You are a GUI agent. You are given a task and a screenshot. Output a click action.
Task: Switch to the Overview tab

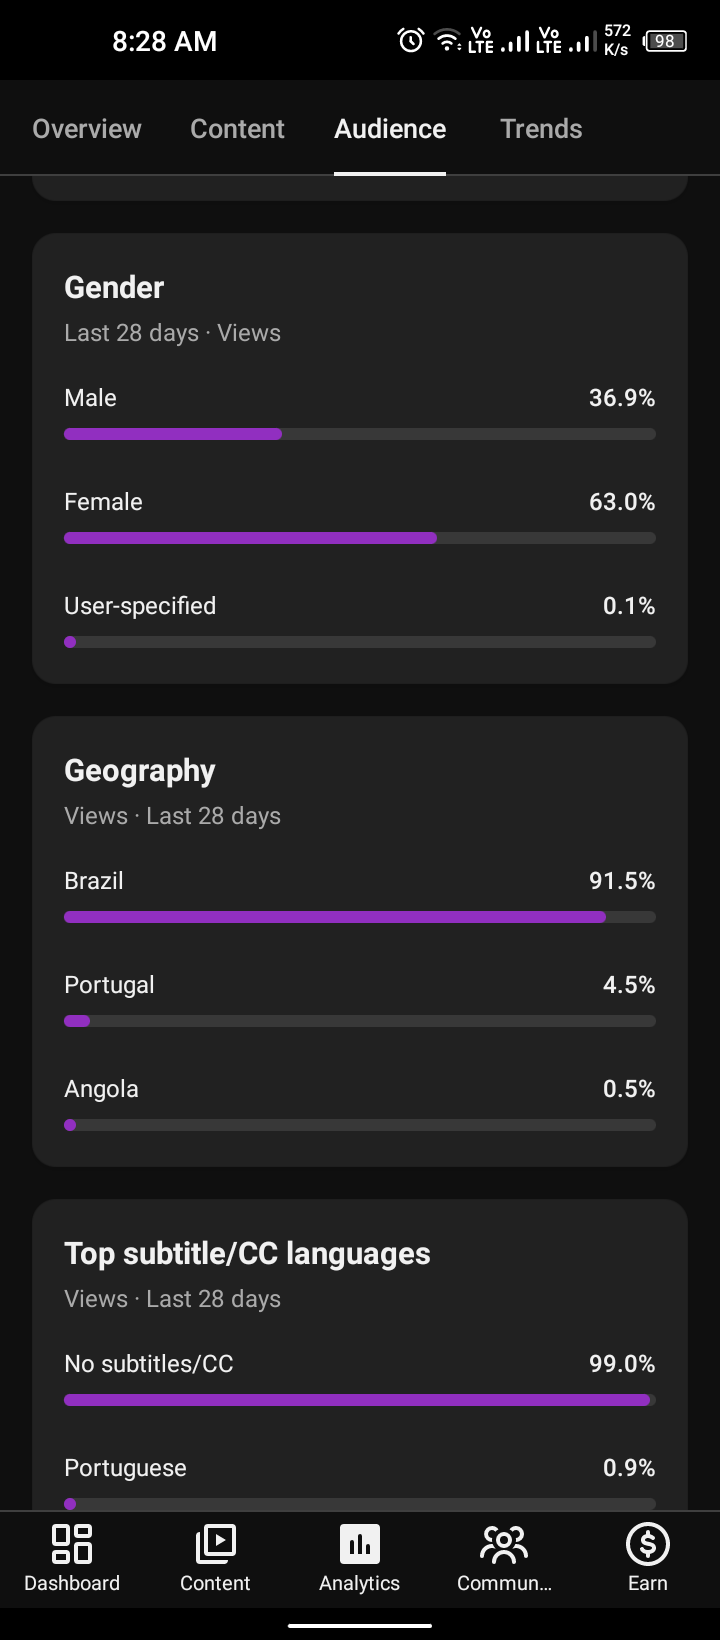[87, 129]
